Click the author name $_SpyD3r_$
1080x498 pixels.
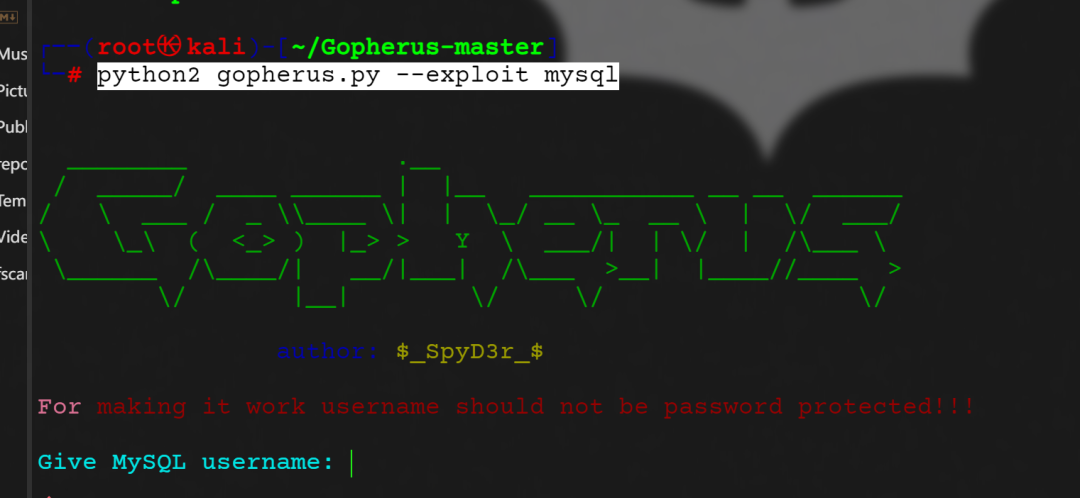[x=470, y=352]
